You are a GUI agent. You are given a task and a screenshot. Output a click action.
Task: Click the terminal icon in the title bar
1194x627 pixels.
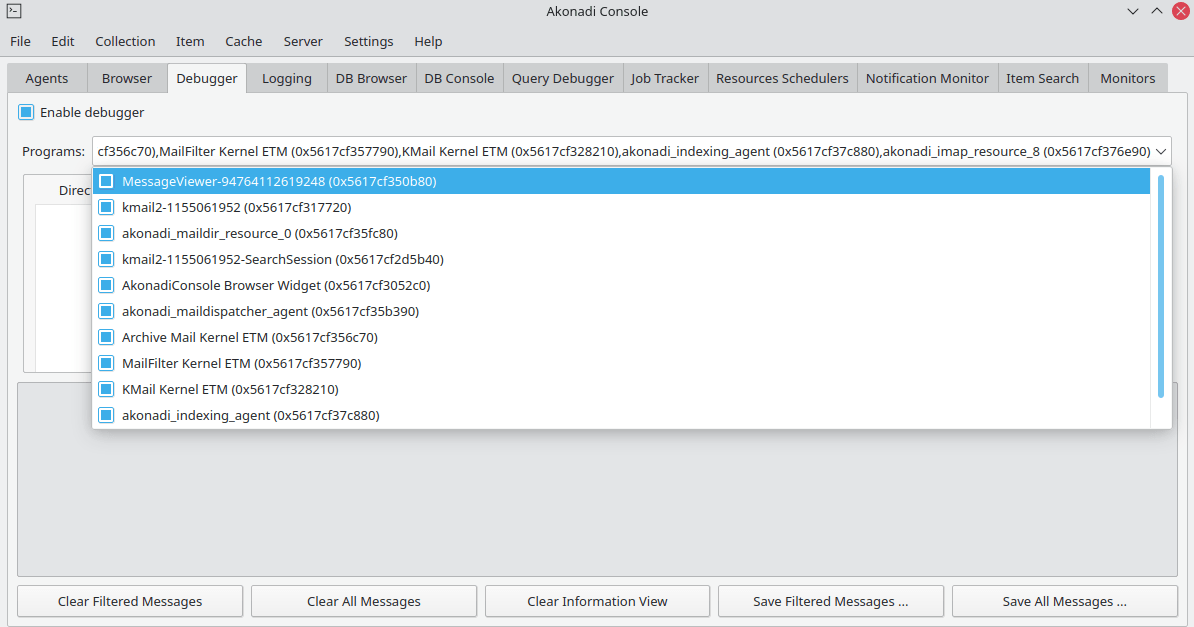point(14,12)
